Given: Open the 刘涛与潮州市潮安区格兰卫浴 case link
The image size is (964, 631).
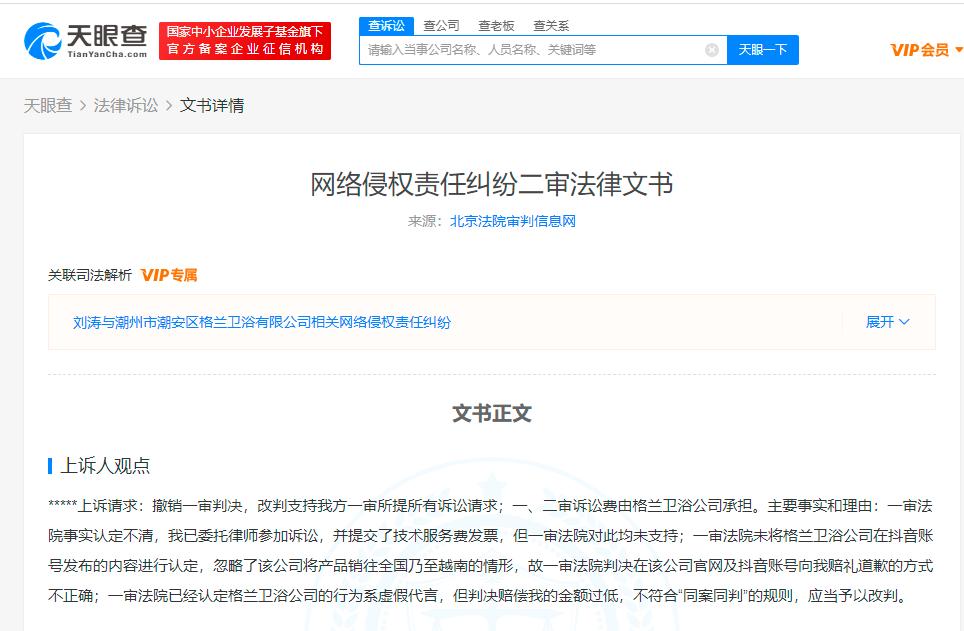Looking at the screenshot, I should (x=262, y=322).
